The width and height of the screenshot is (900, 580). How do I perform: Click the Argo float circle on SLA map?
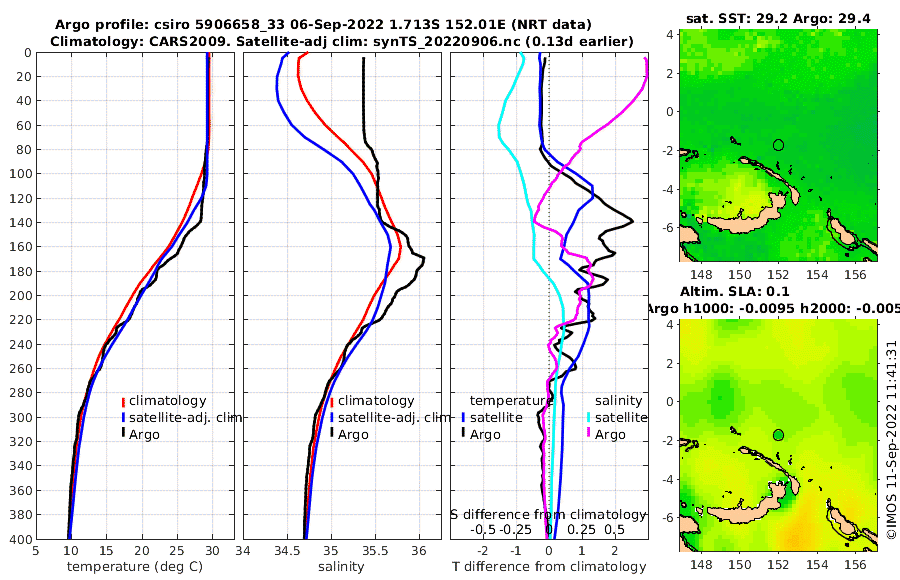(778, 435)
